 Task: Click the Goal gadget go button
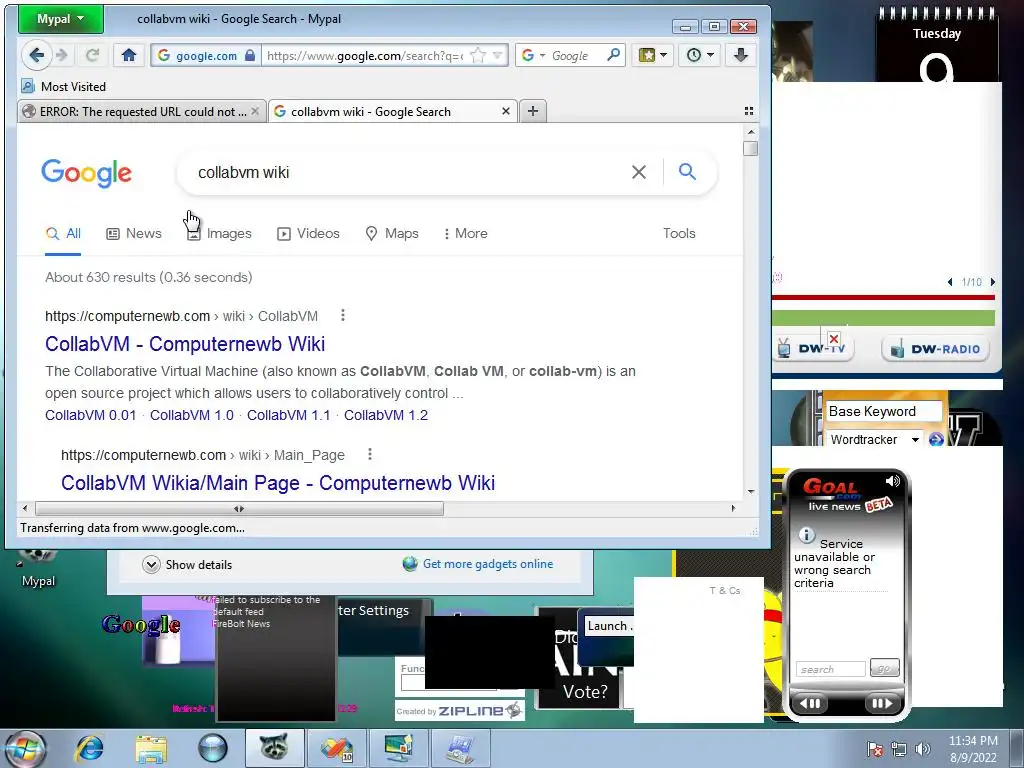tap(885, 668)
